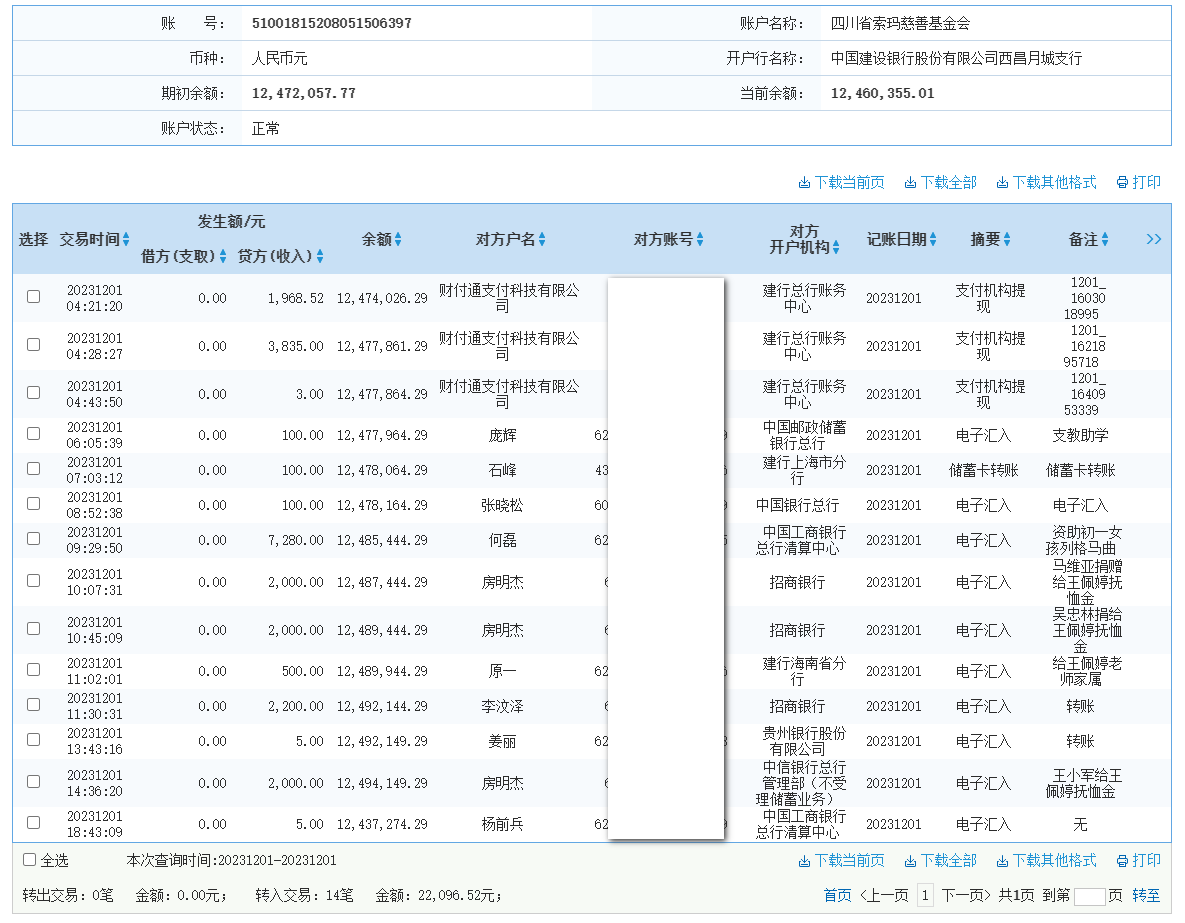Sort by 借方(支取) column arrows
The height and width of the screenshot is (923, 1185).
[223, 256]
